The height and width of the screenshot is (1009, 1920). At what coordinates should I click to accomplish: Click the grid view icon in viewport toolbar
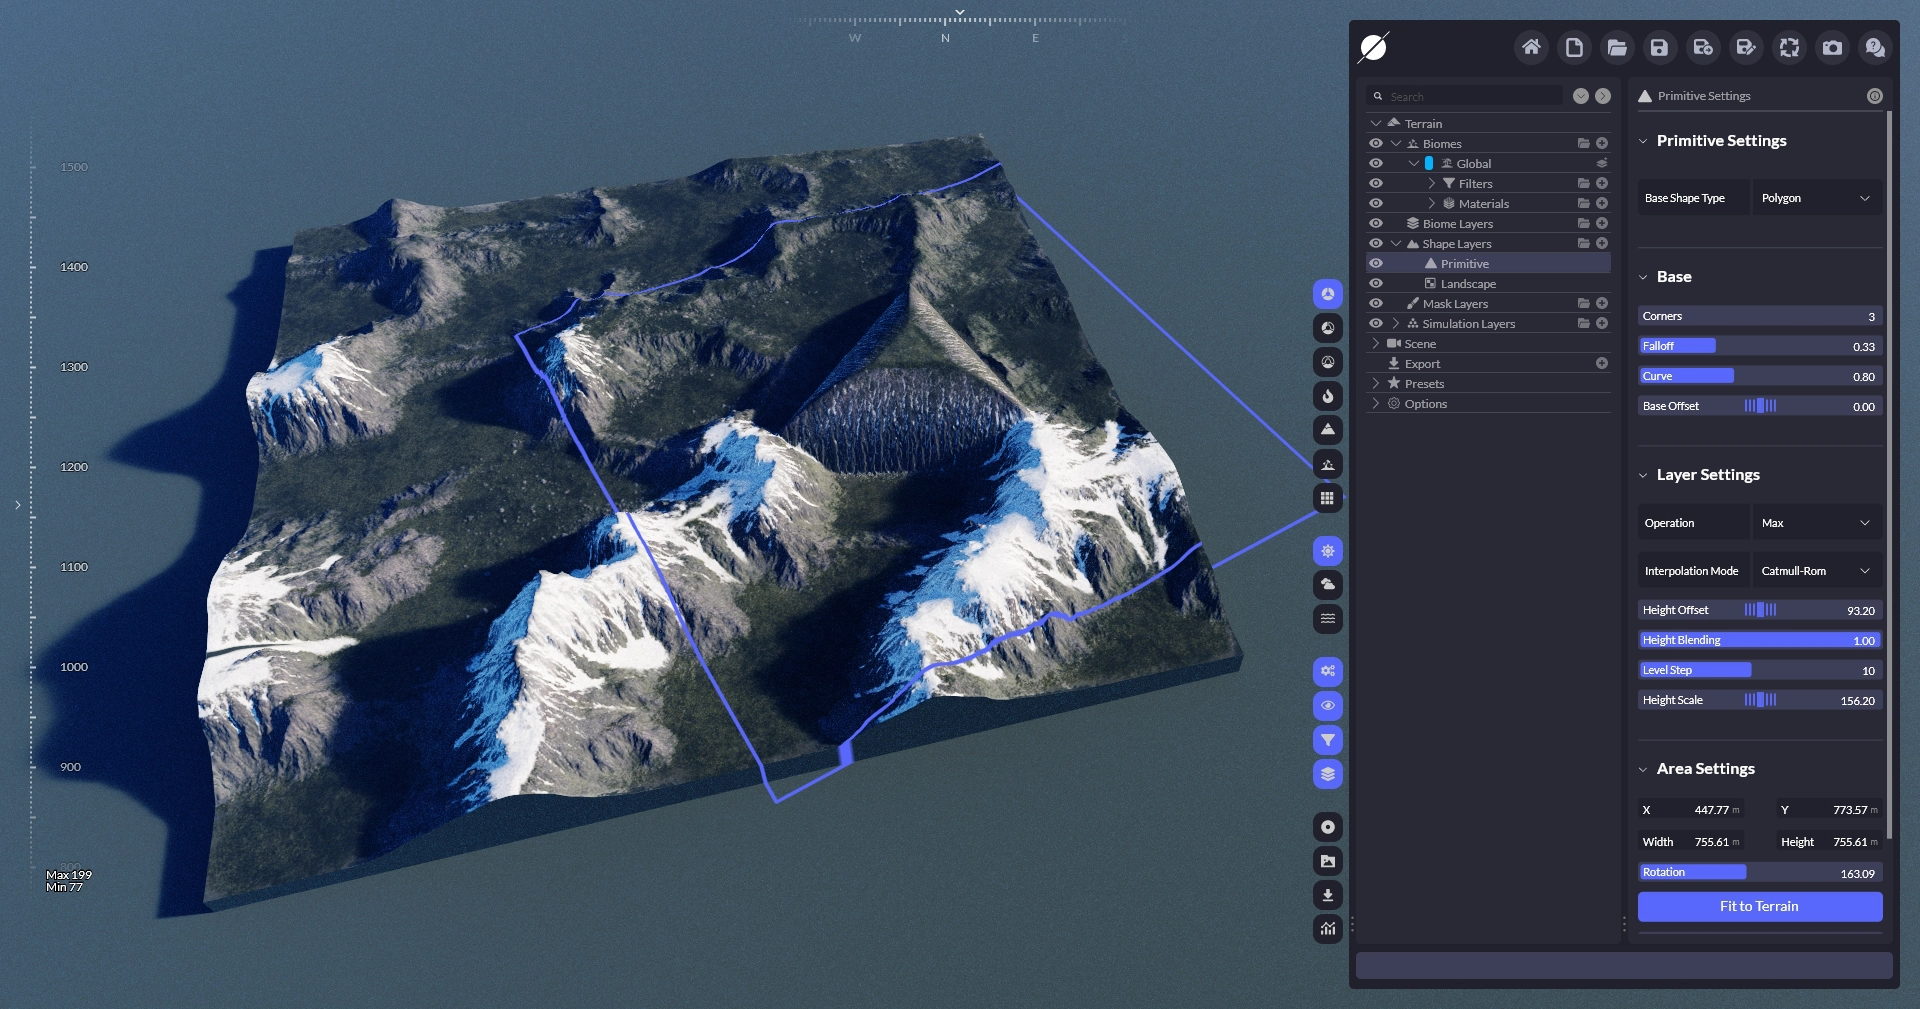click(x=1327, y=498)
